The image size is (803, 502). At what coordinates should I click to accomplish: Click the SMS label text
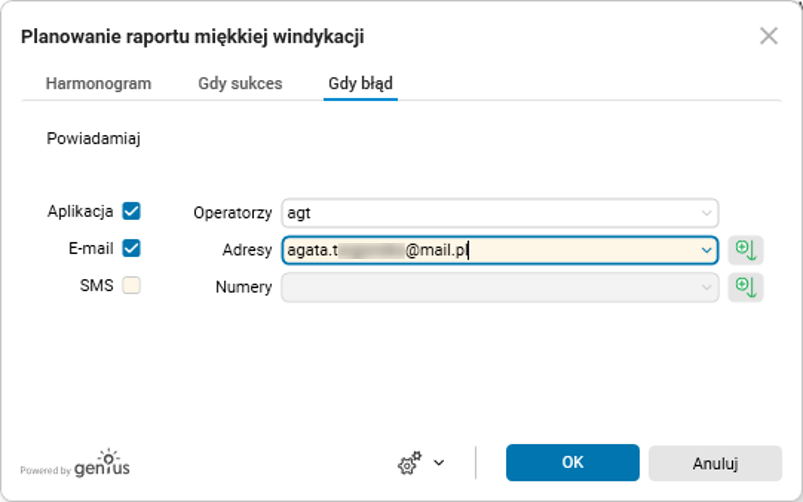click(x=96, y=285)
